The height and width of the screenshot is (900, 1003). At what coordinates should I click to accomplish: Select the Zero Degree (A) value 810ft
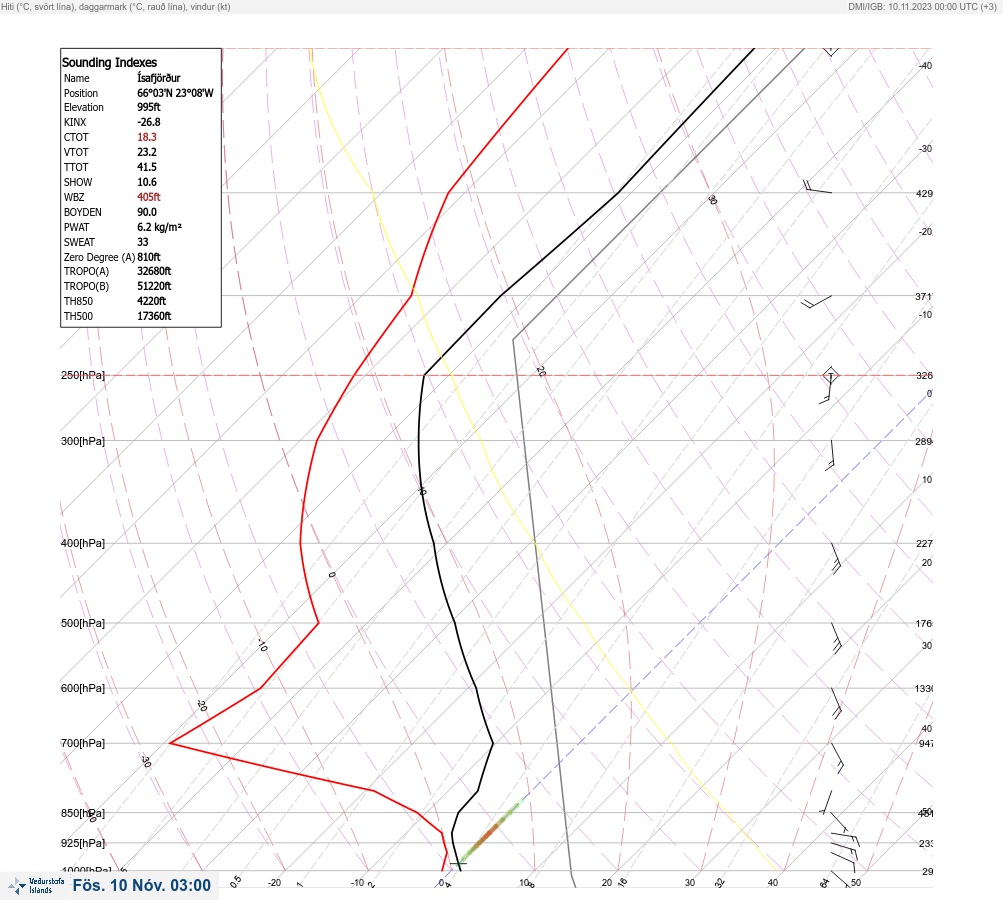click(x=149, y=257)
